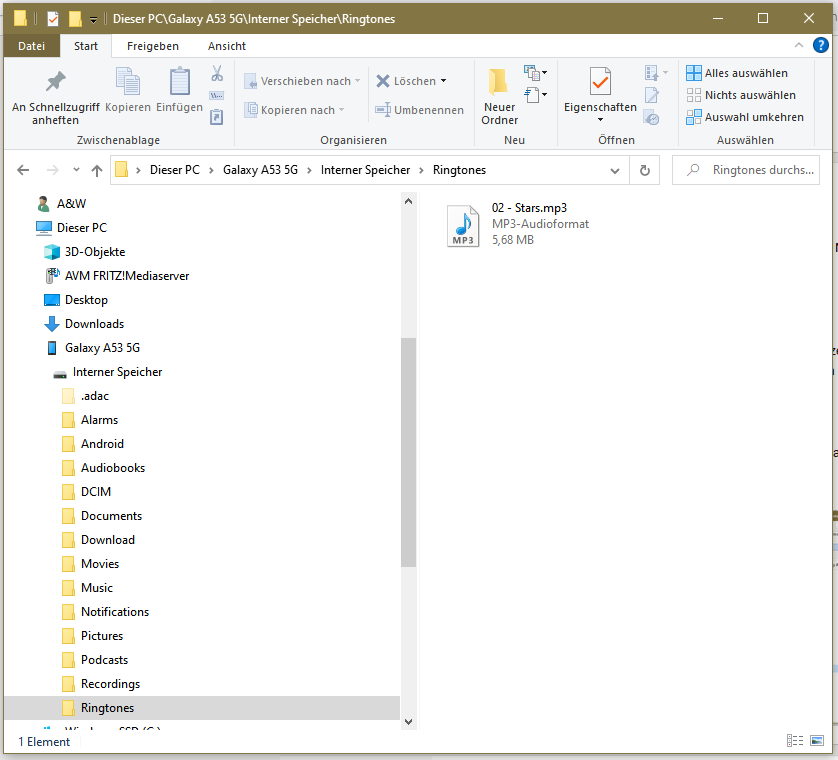Collapse the ribbon with the chevron
Viewport: 838px width, 760px height.
click(x=798, y=45)
